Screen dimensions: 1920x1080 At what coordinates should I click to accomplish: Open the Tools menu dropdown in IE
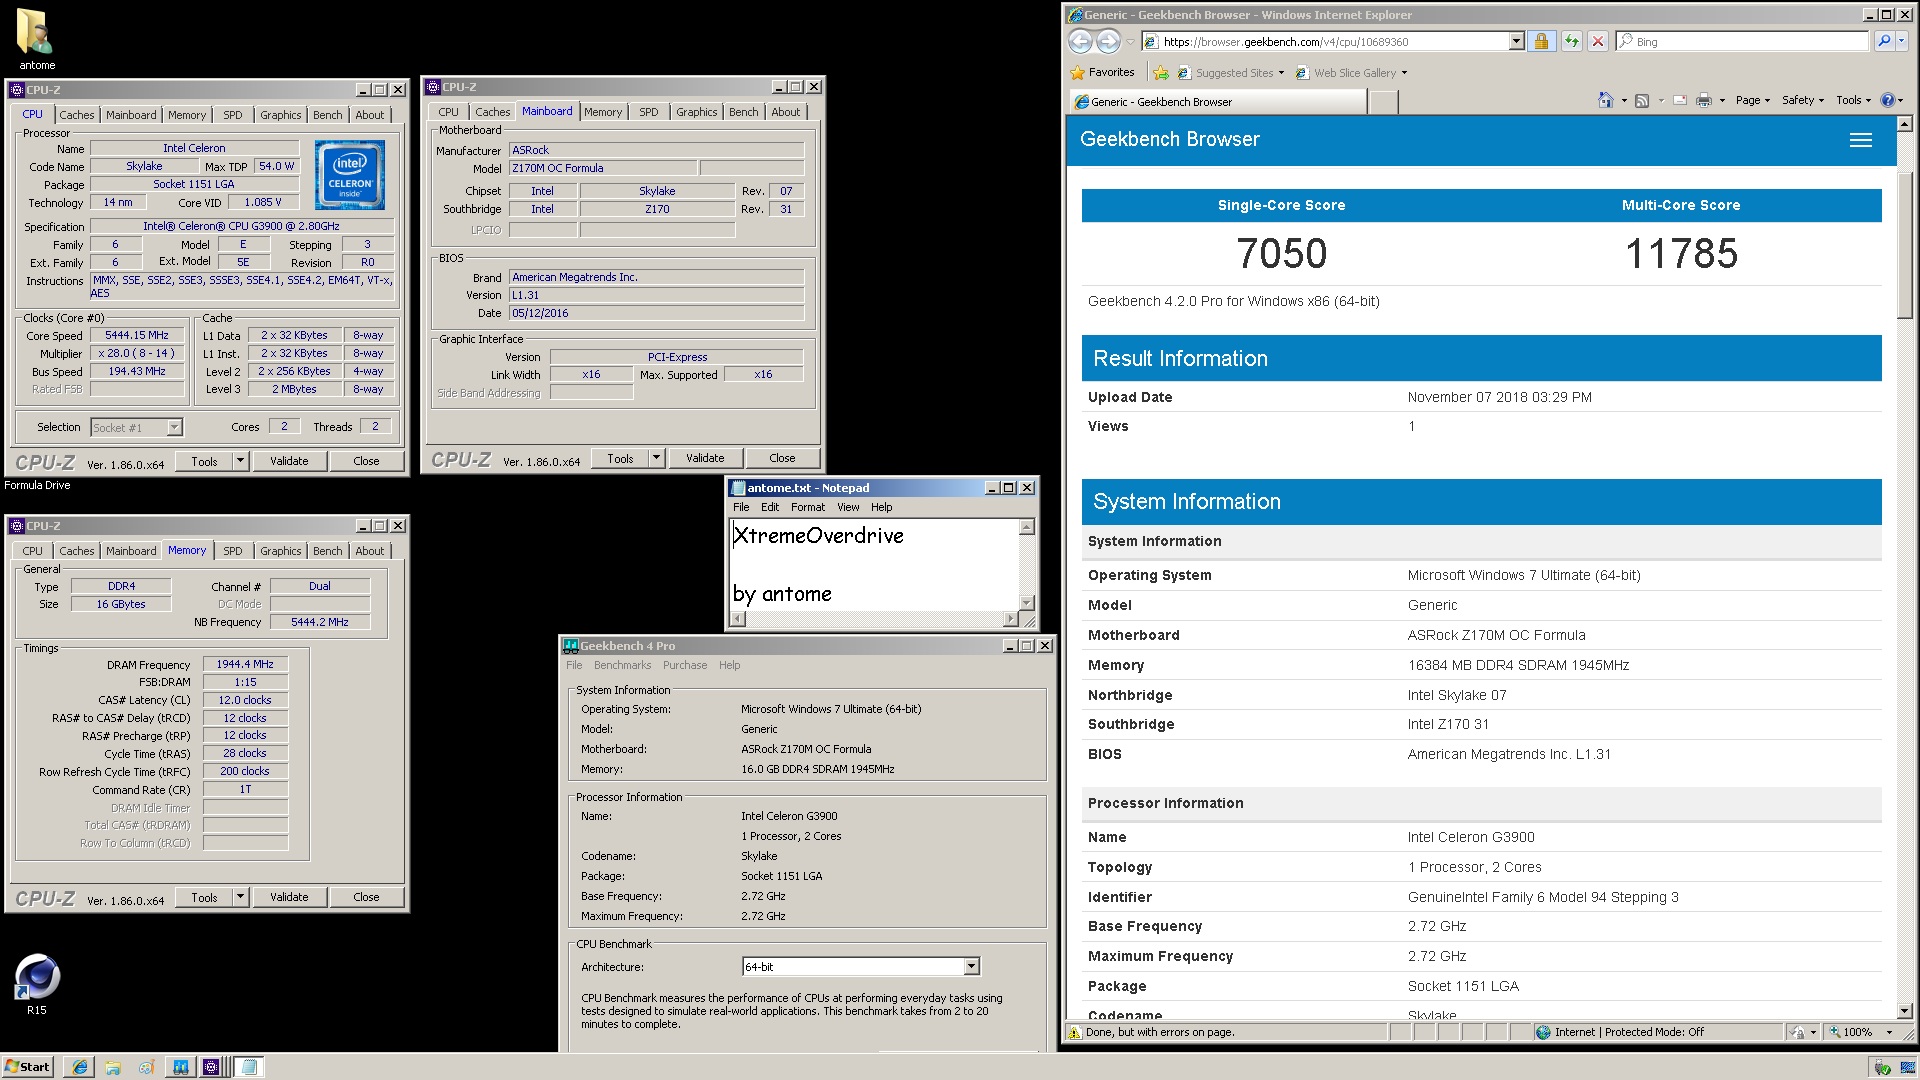tap(1853, 100)
